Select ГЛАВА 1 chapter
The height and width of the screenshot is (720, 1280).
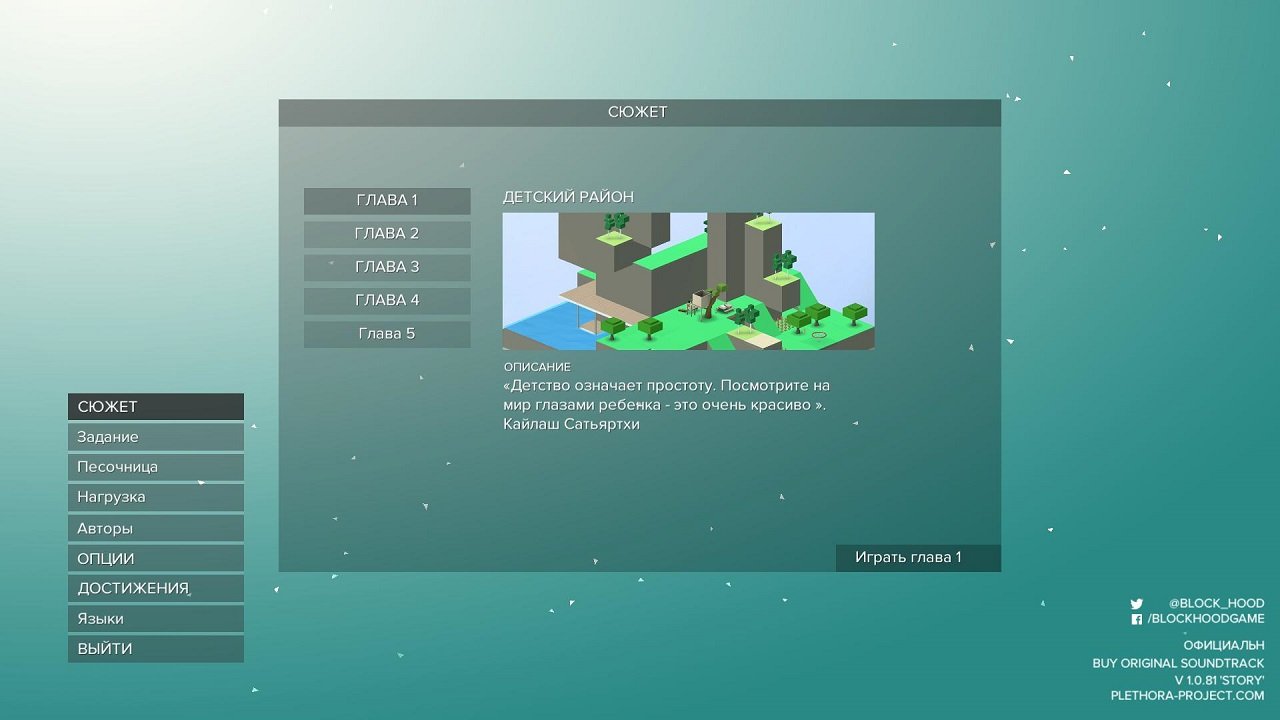pyautogui.click(x=386, y=200)
